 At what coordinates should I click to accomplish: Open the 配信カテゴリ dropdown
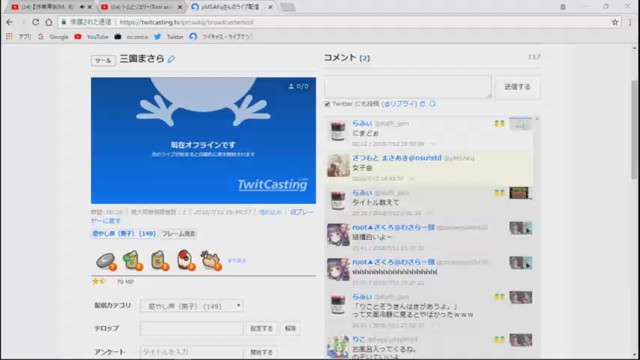(191, 306)
